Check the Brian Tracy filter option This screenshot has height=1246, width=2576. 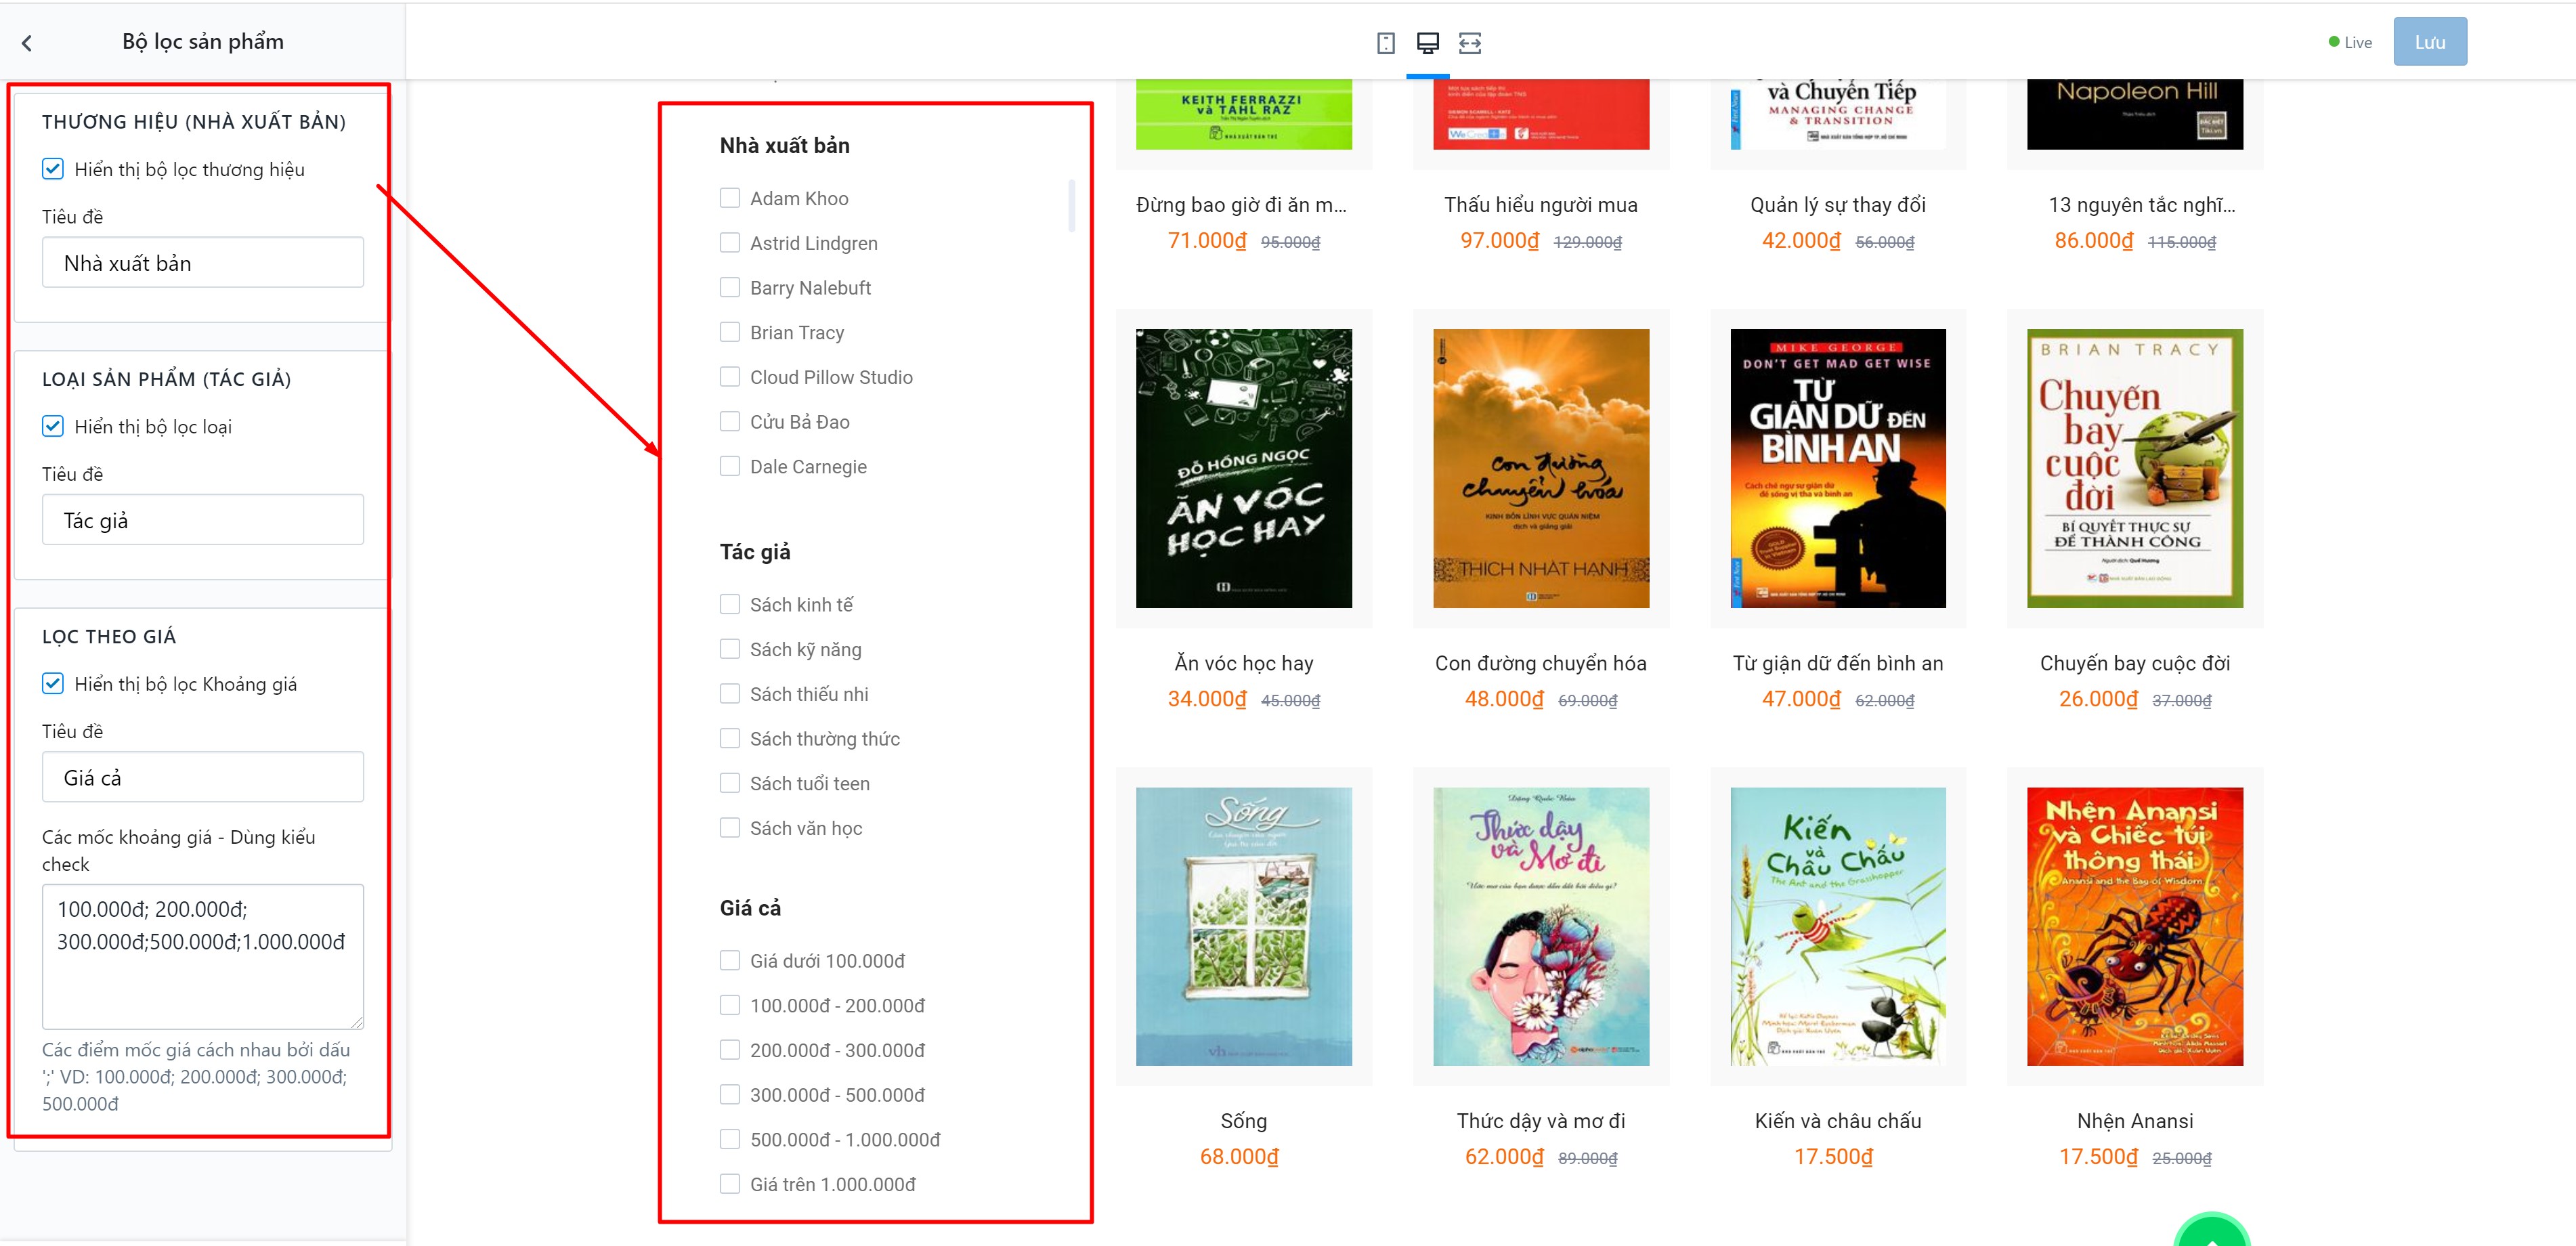(730, 332)
